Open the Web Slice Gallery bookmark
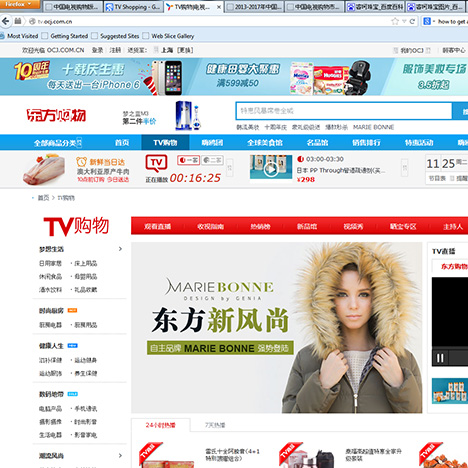The image size is (468, 468). (x=169, y=36)
